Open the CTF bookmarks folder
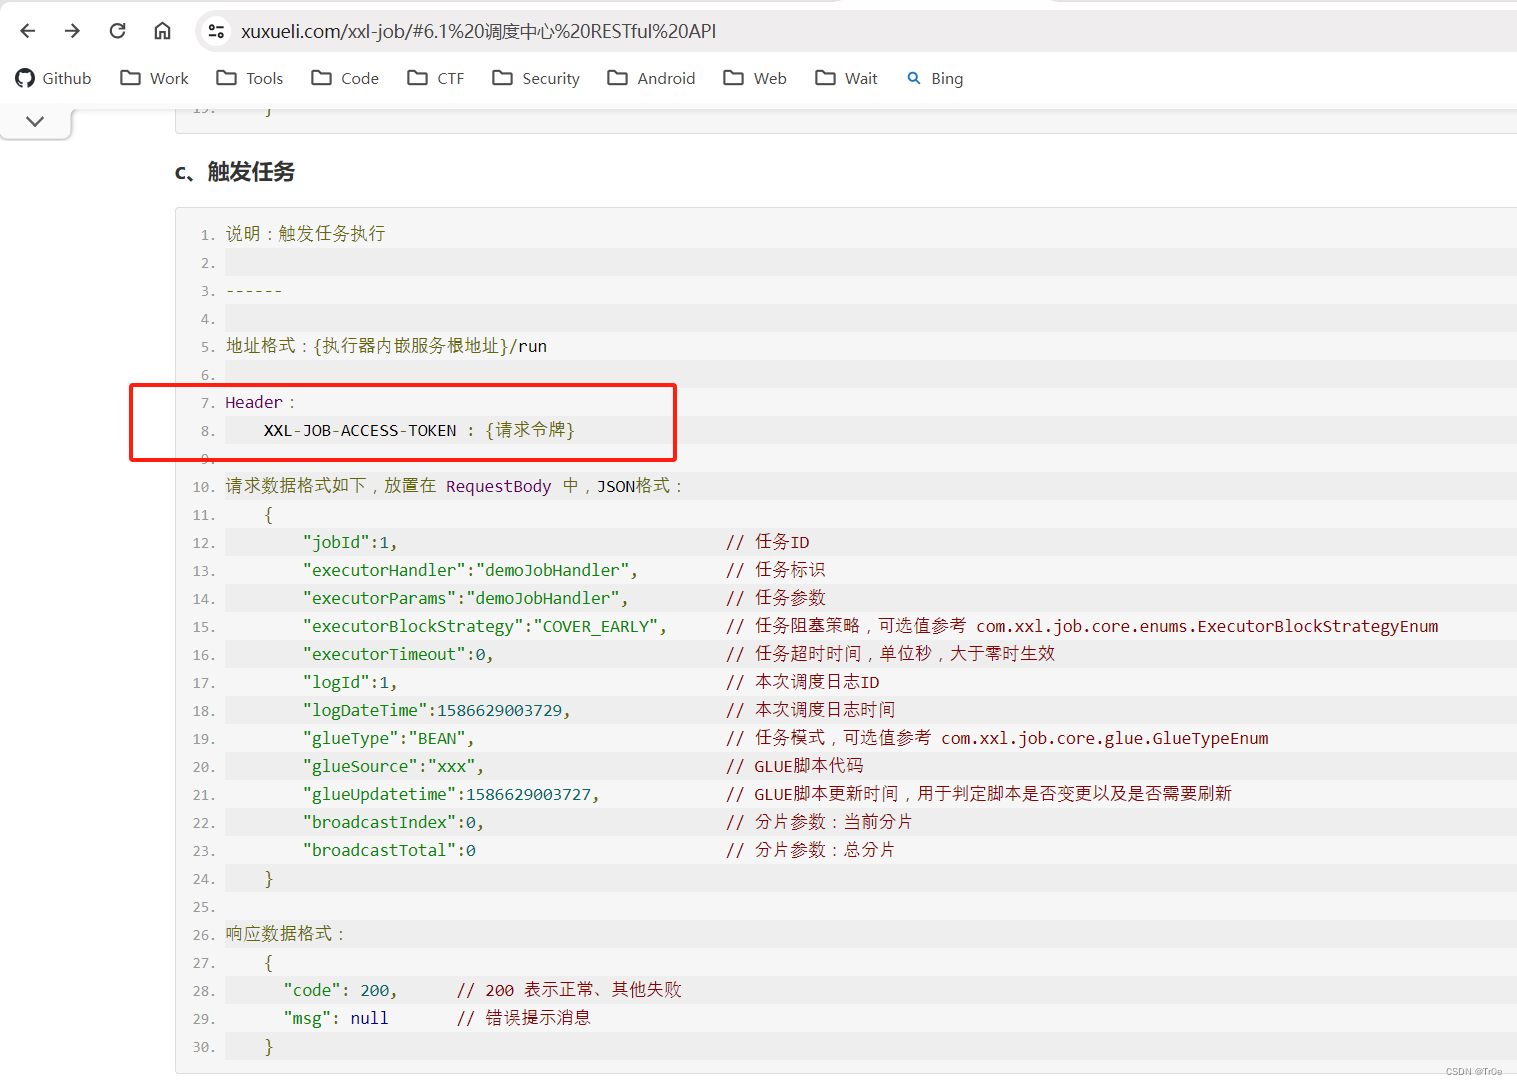This screenshot has height=1085, width=1517. tap(436, 78)
